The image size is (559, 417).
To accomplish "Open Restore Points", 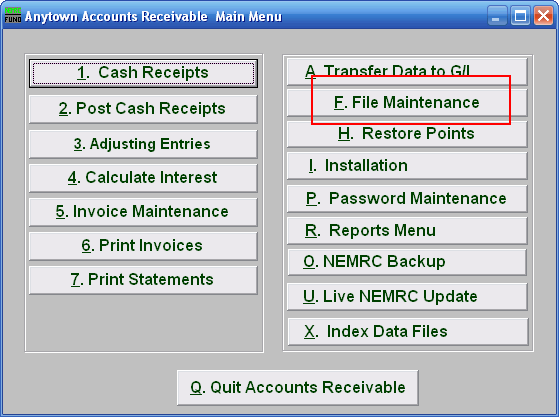I will click(x=407, y=134).
